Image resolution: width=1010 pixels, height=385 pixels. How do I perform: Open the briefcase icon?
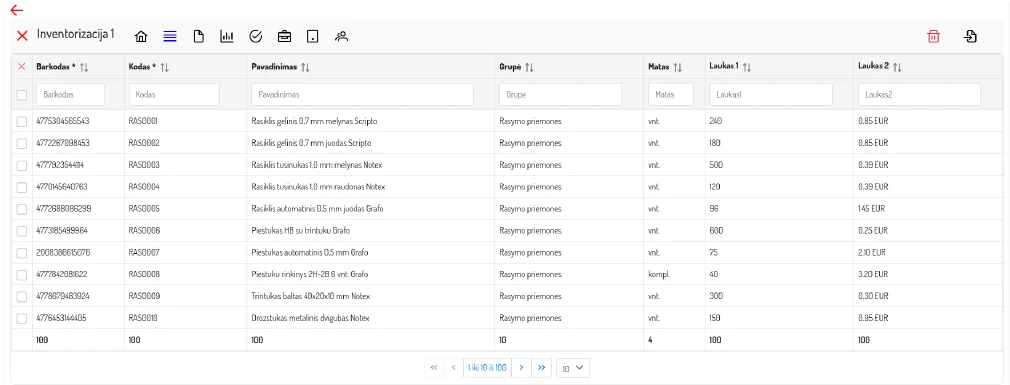[x=284, y=37]
